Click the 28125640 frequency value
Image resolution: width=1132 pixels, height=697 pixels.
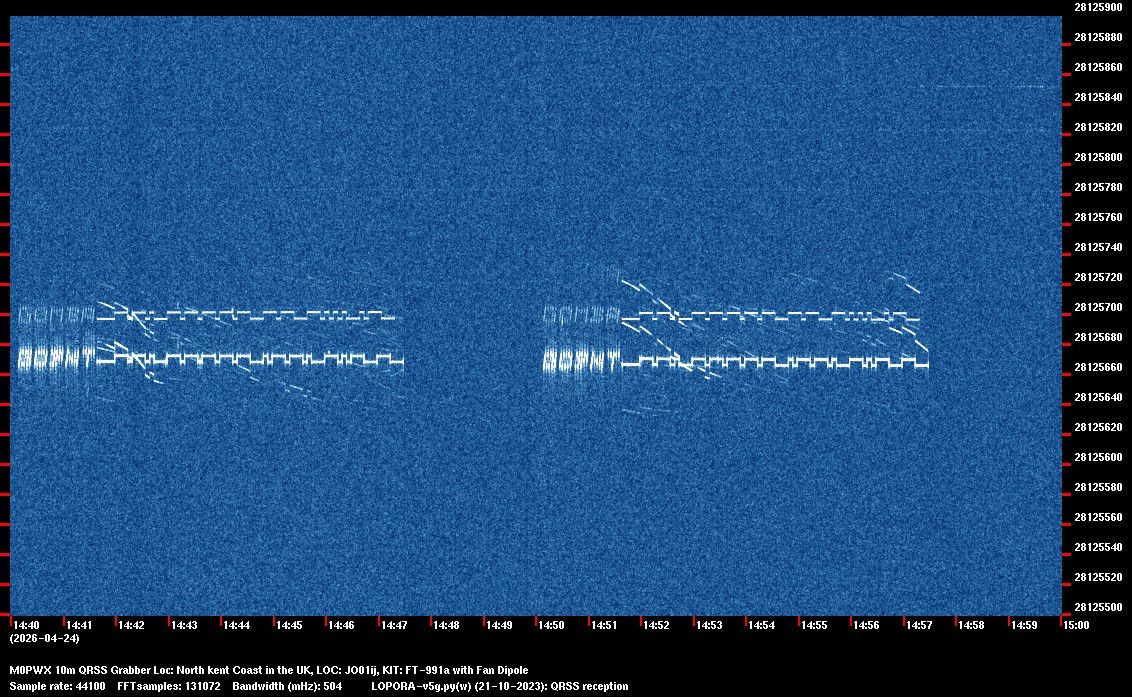(1099, 397)
